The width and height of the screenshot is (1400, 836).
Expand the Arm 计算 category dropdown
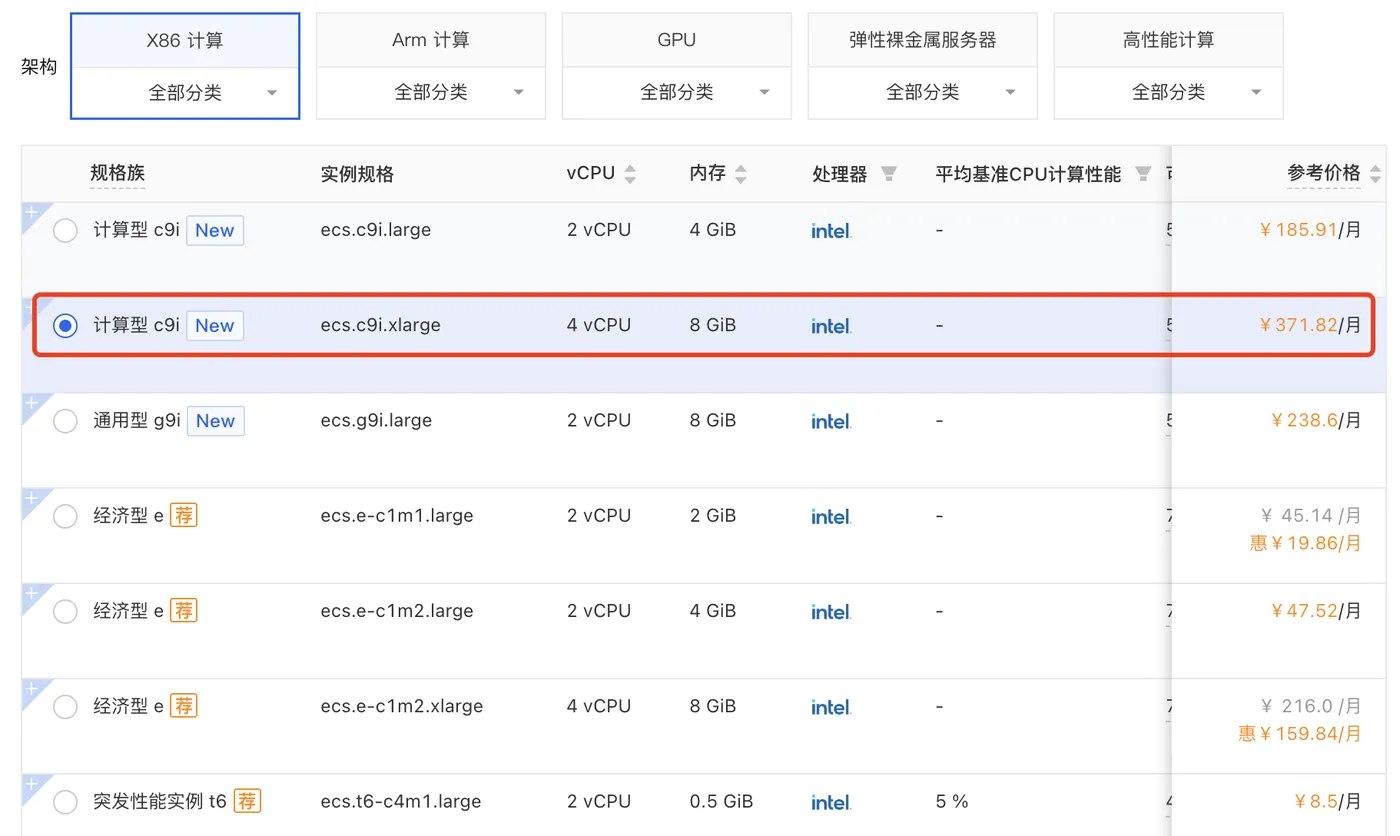point(431,93)
